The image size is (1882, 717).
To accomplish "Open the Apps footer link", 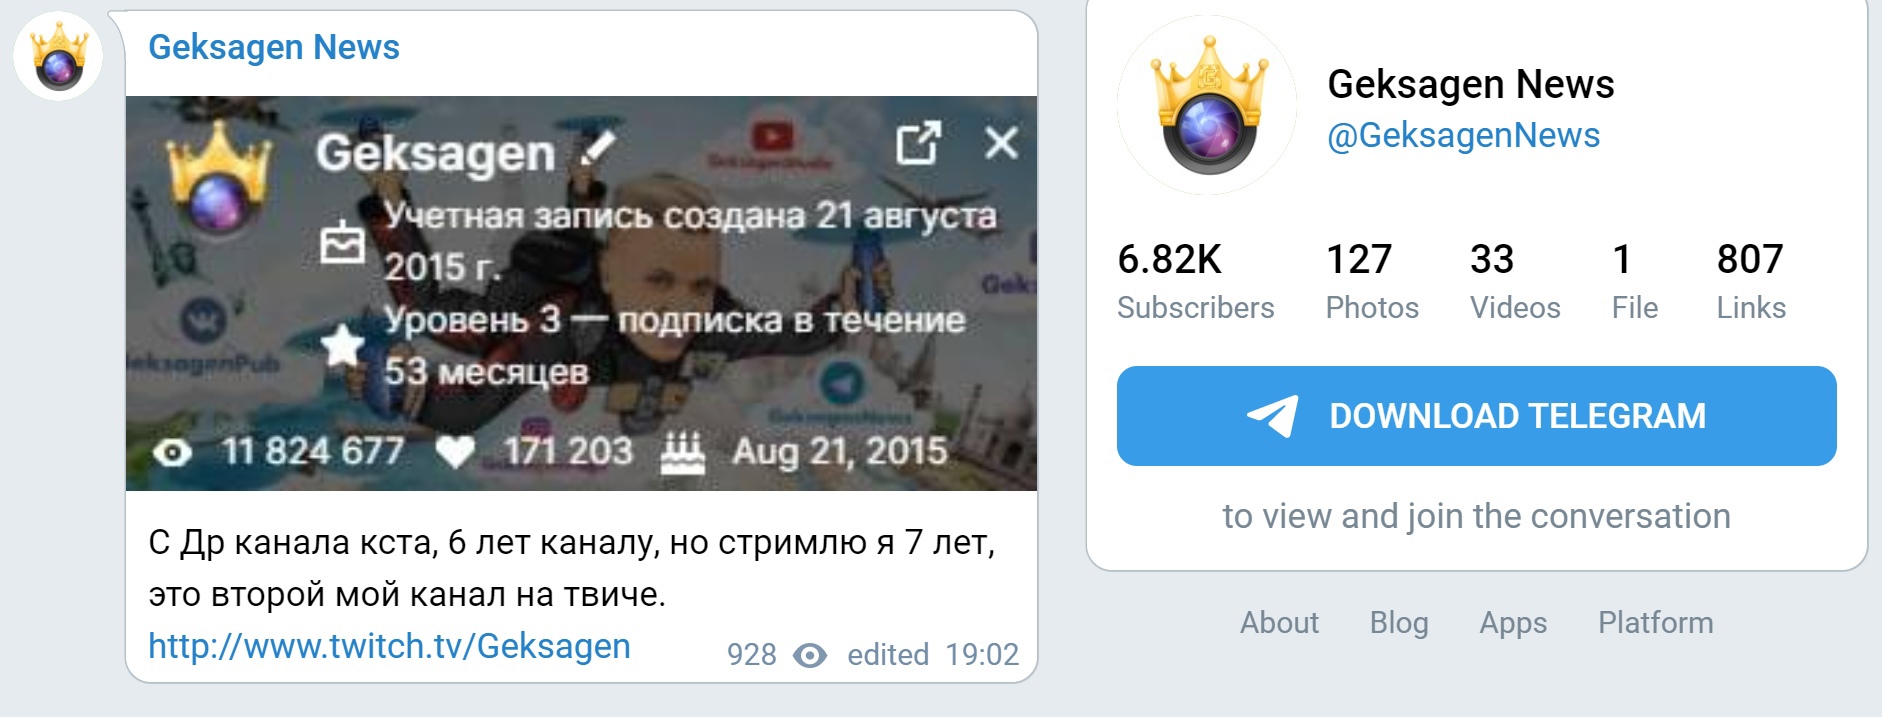I will point(1513,622).
